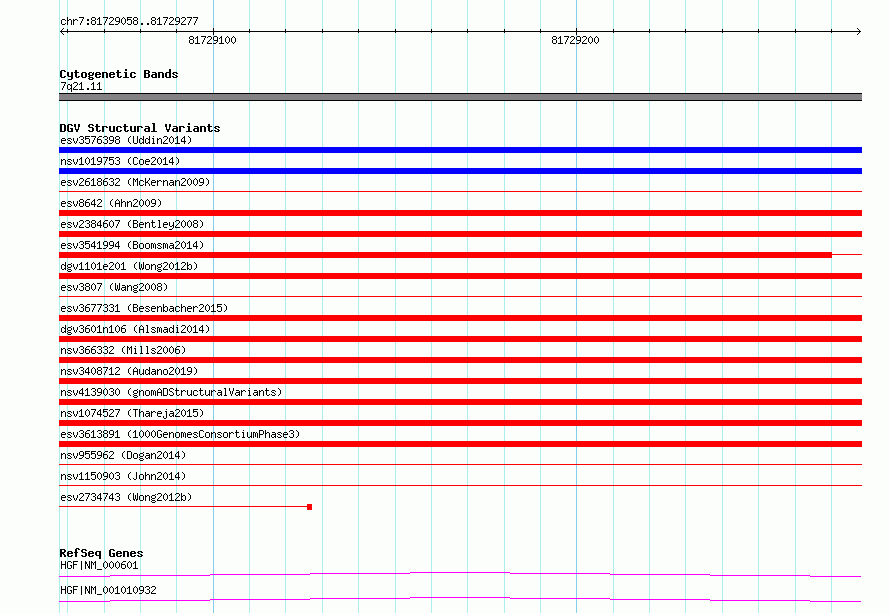Click the 81729200 ruler coordinate
The image size is (890, 613).
coord(575,40)
